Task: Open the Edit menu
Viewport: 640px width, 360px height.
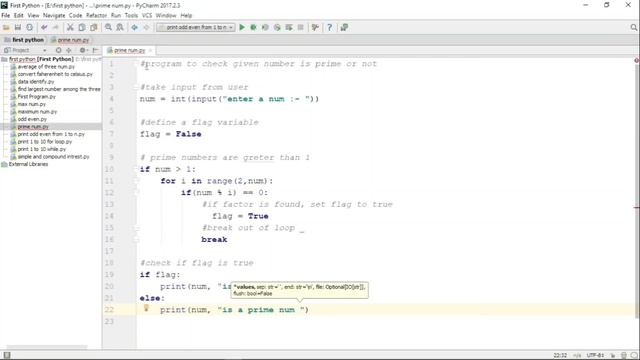Action: point(19,16)
